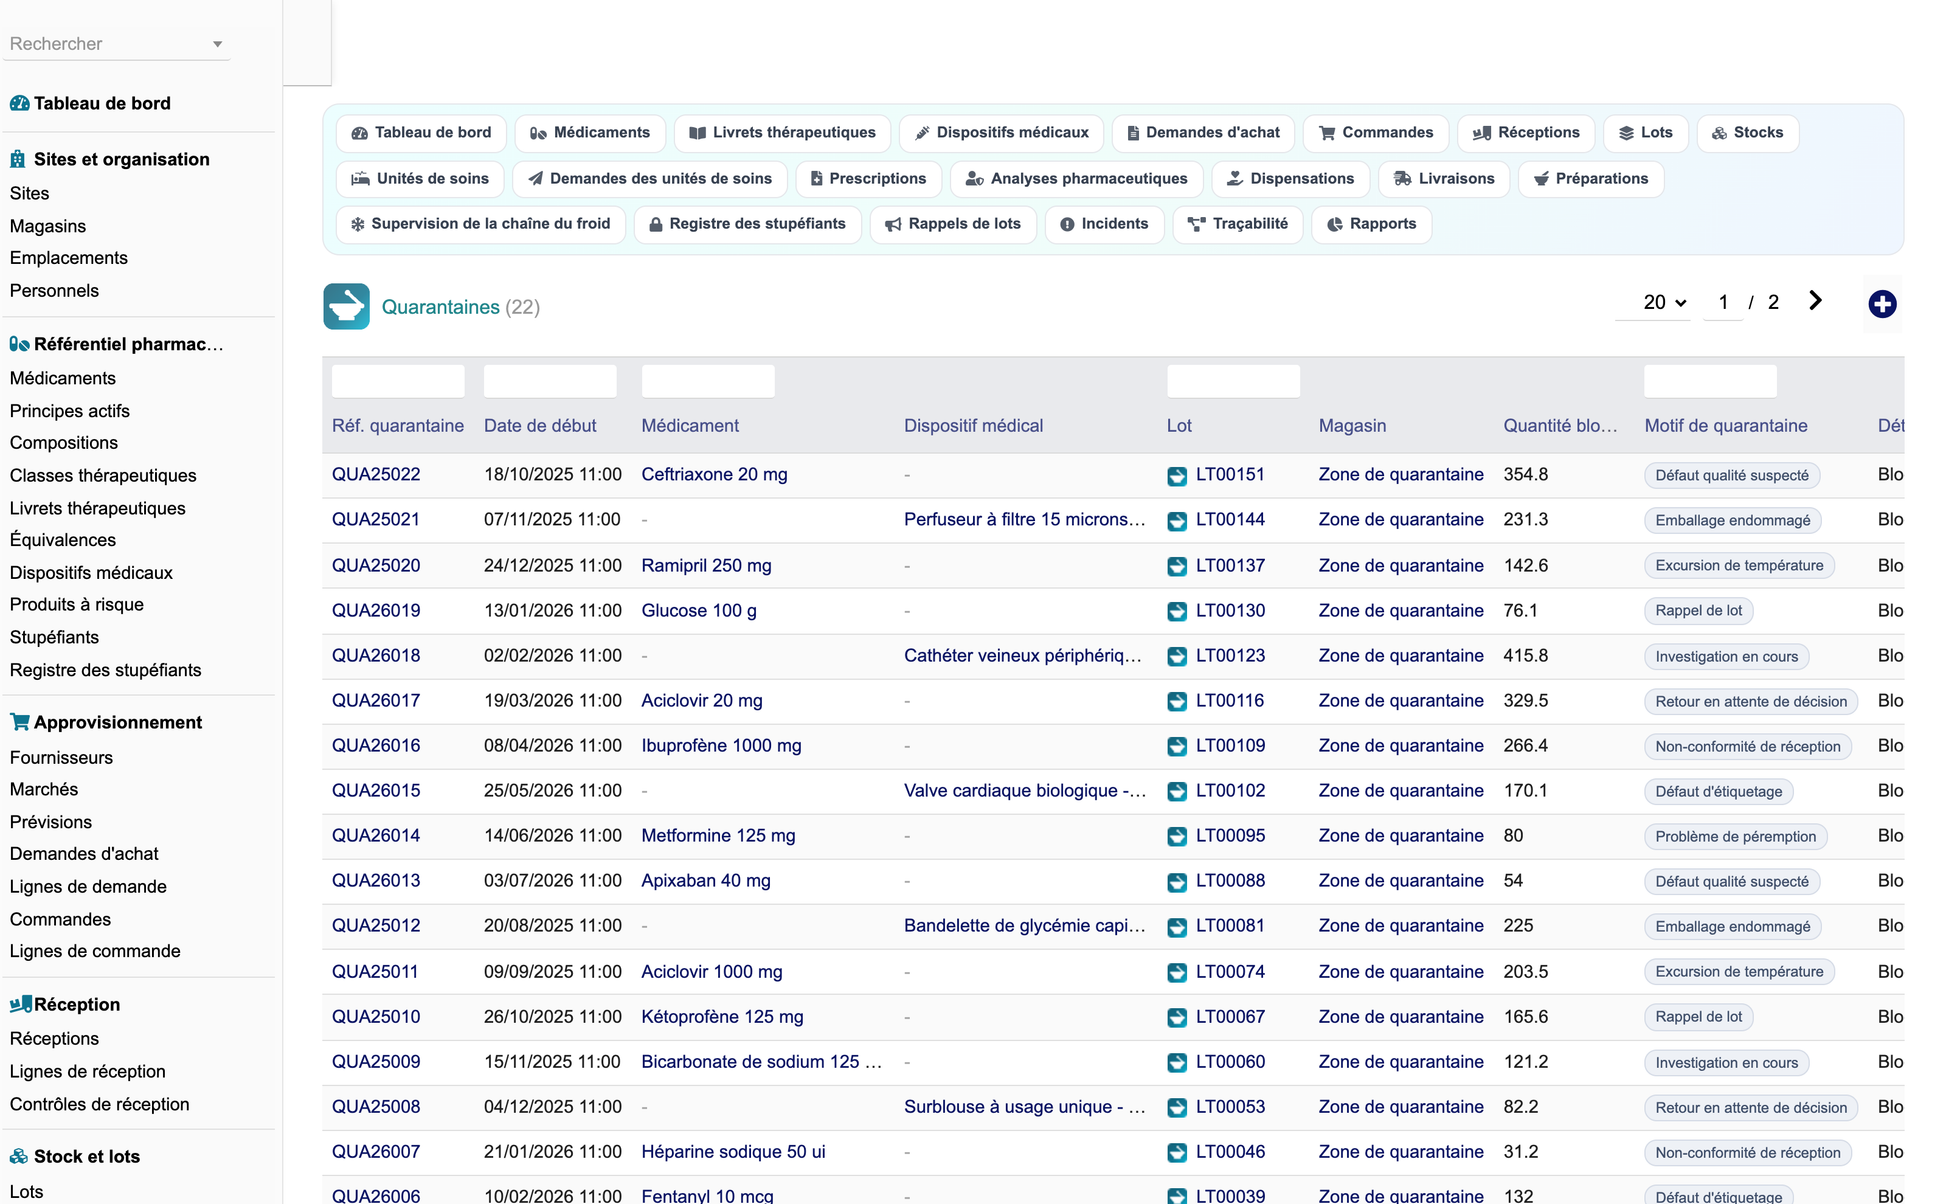Open lot icon for LT00144

[x=1177, y=521]
